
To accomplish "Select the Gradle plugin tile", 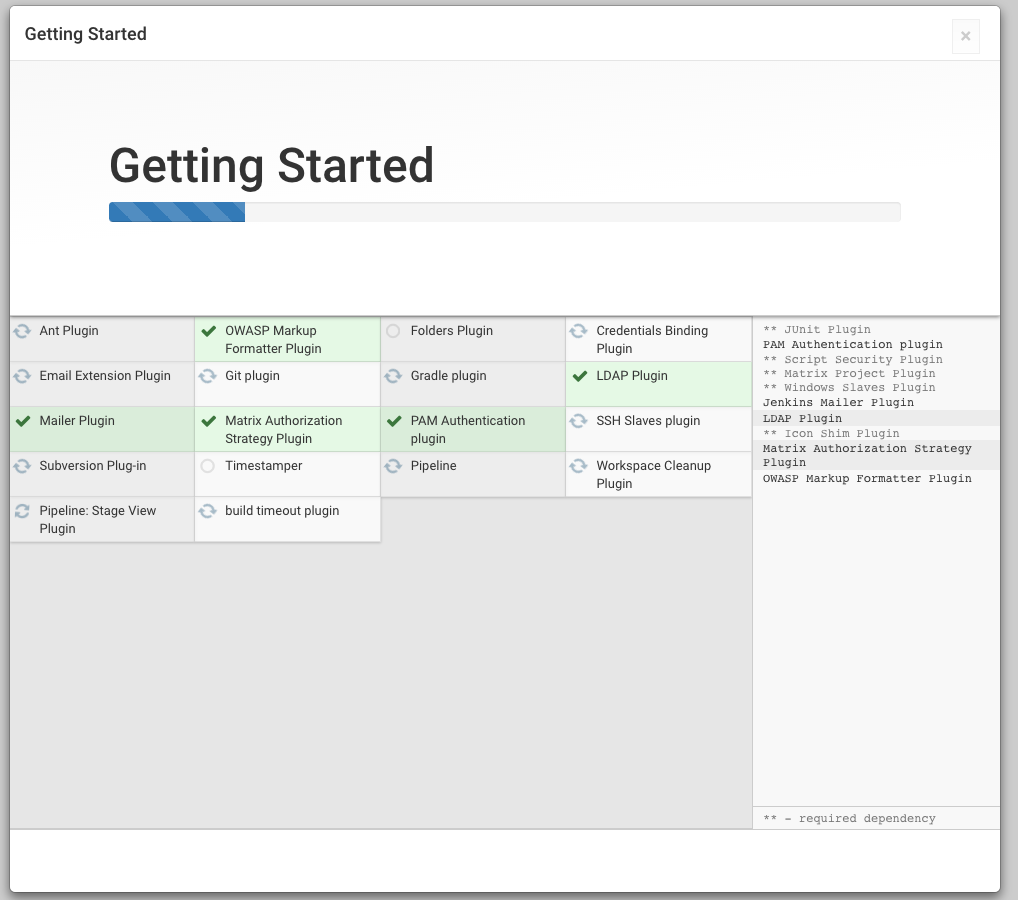I will coord(473,384).
